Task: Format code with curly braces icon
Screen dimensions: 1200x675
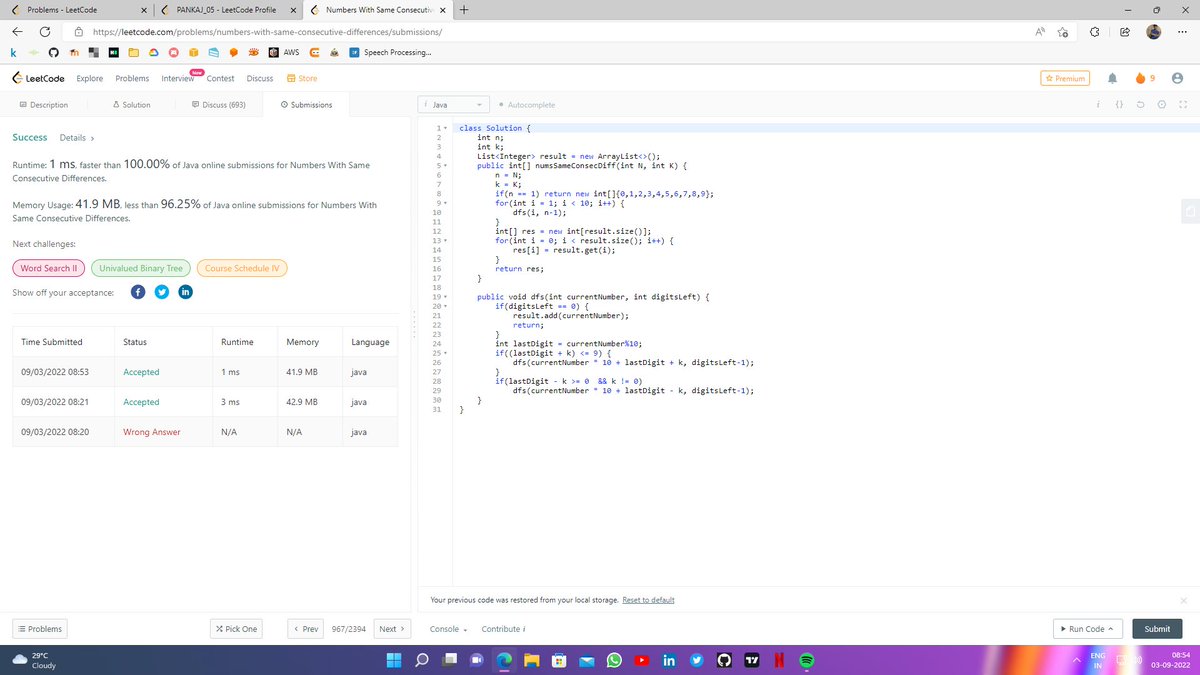Action: 1120,105
